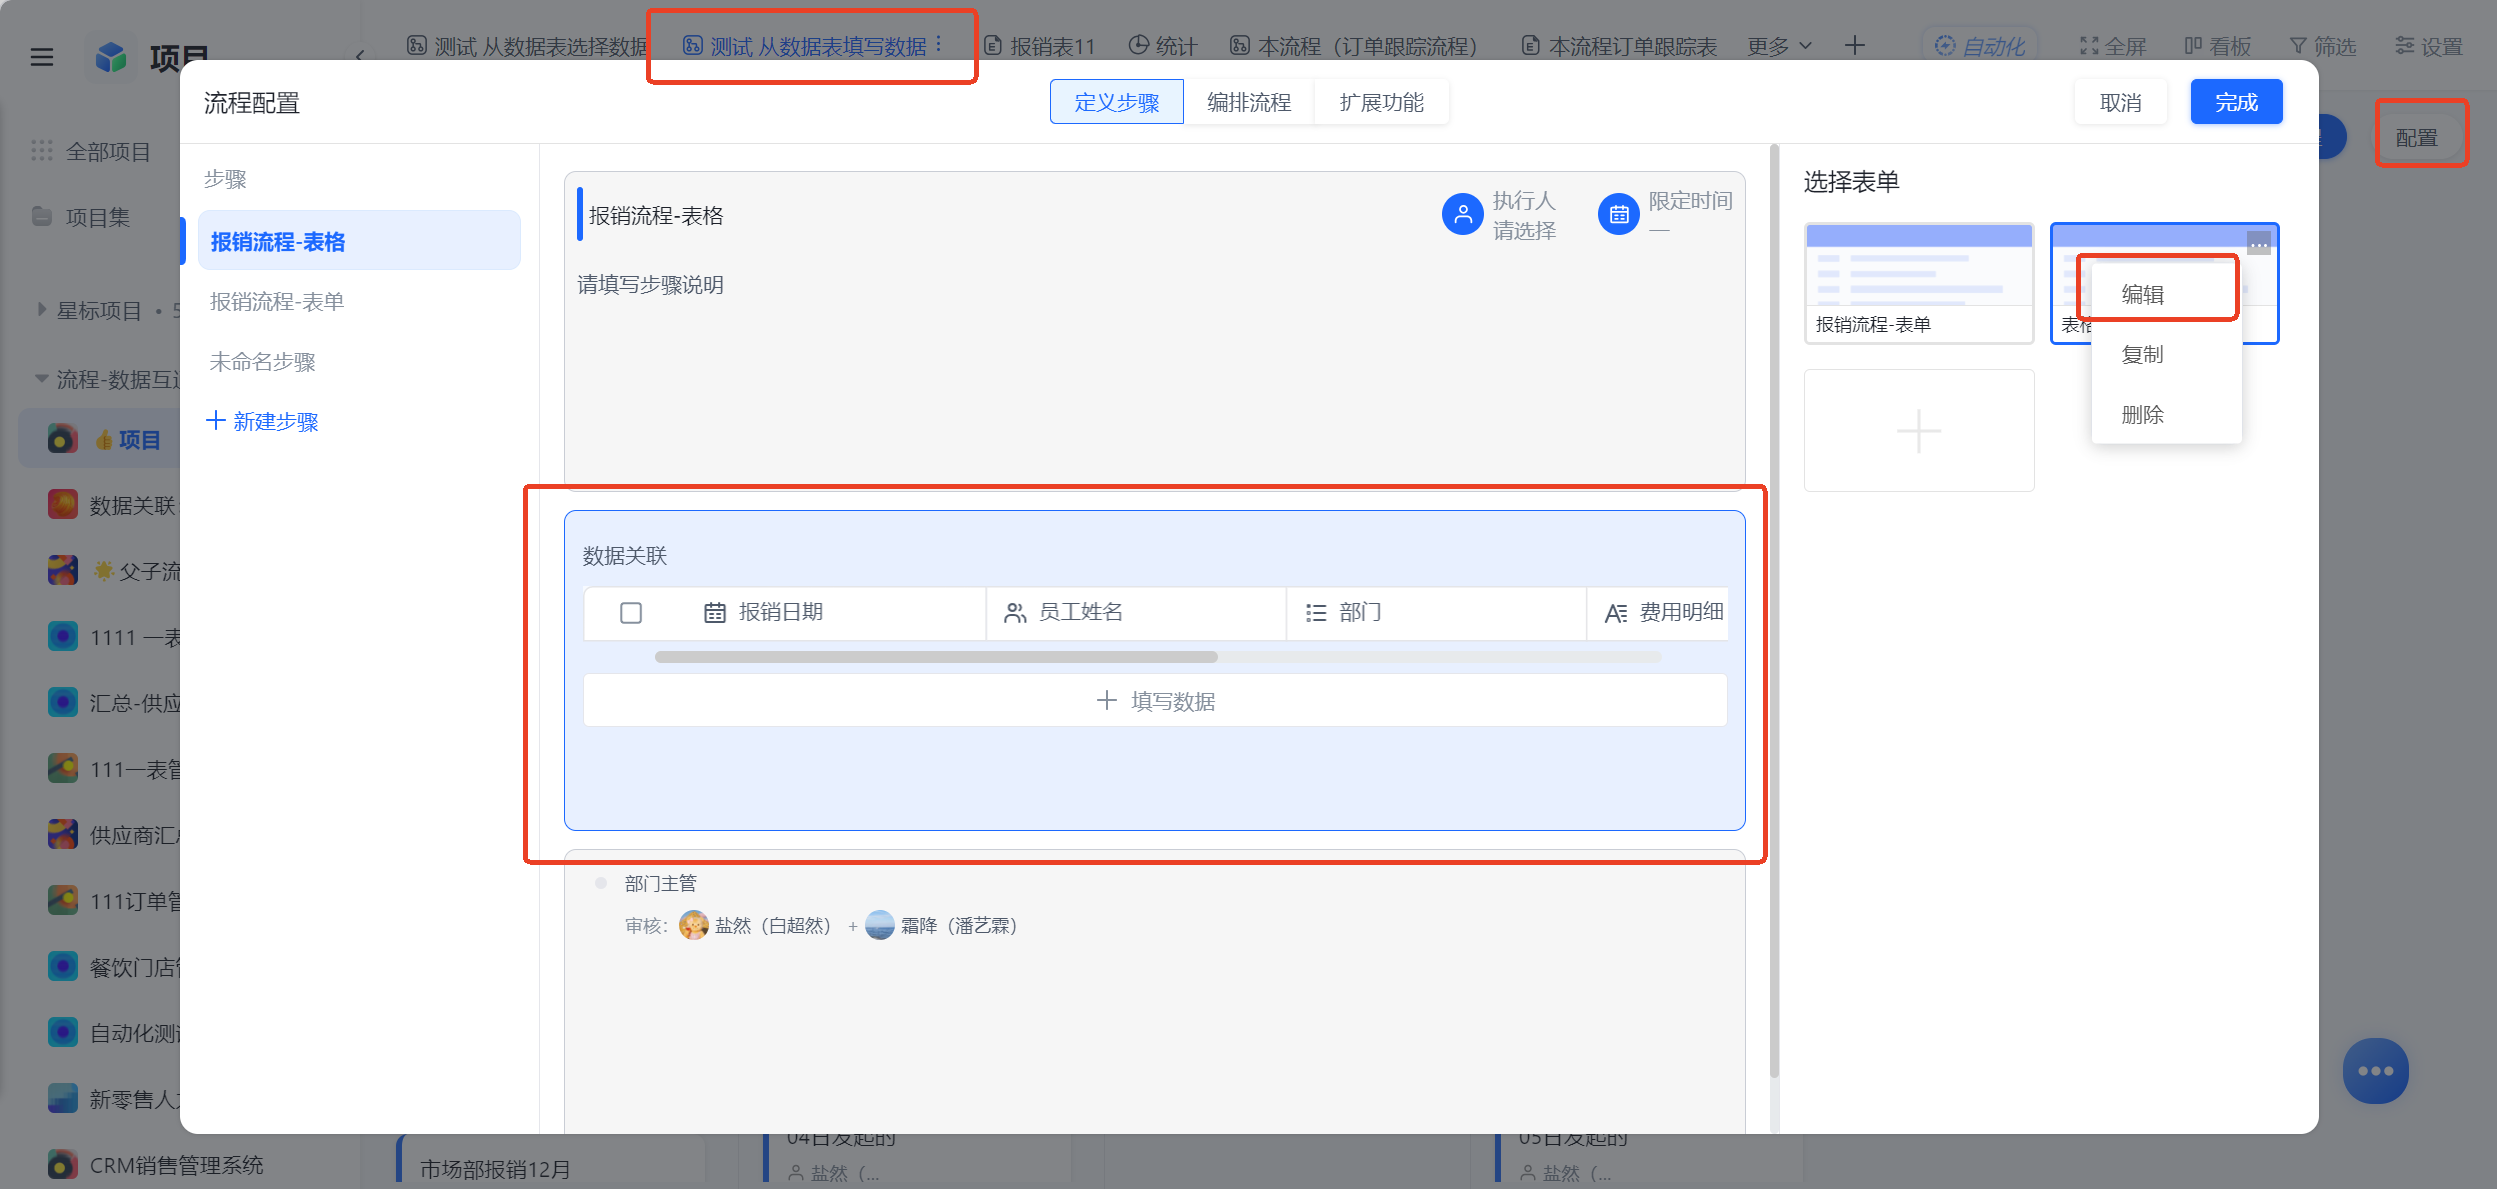
Task: Click 新建步骤 to add a step
Action: (x=262, y=421)
